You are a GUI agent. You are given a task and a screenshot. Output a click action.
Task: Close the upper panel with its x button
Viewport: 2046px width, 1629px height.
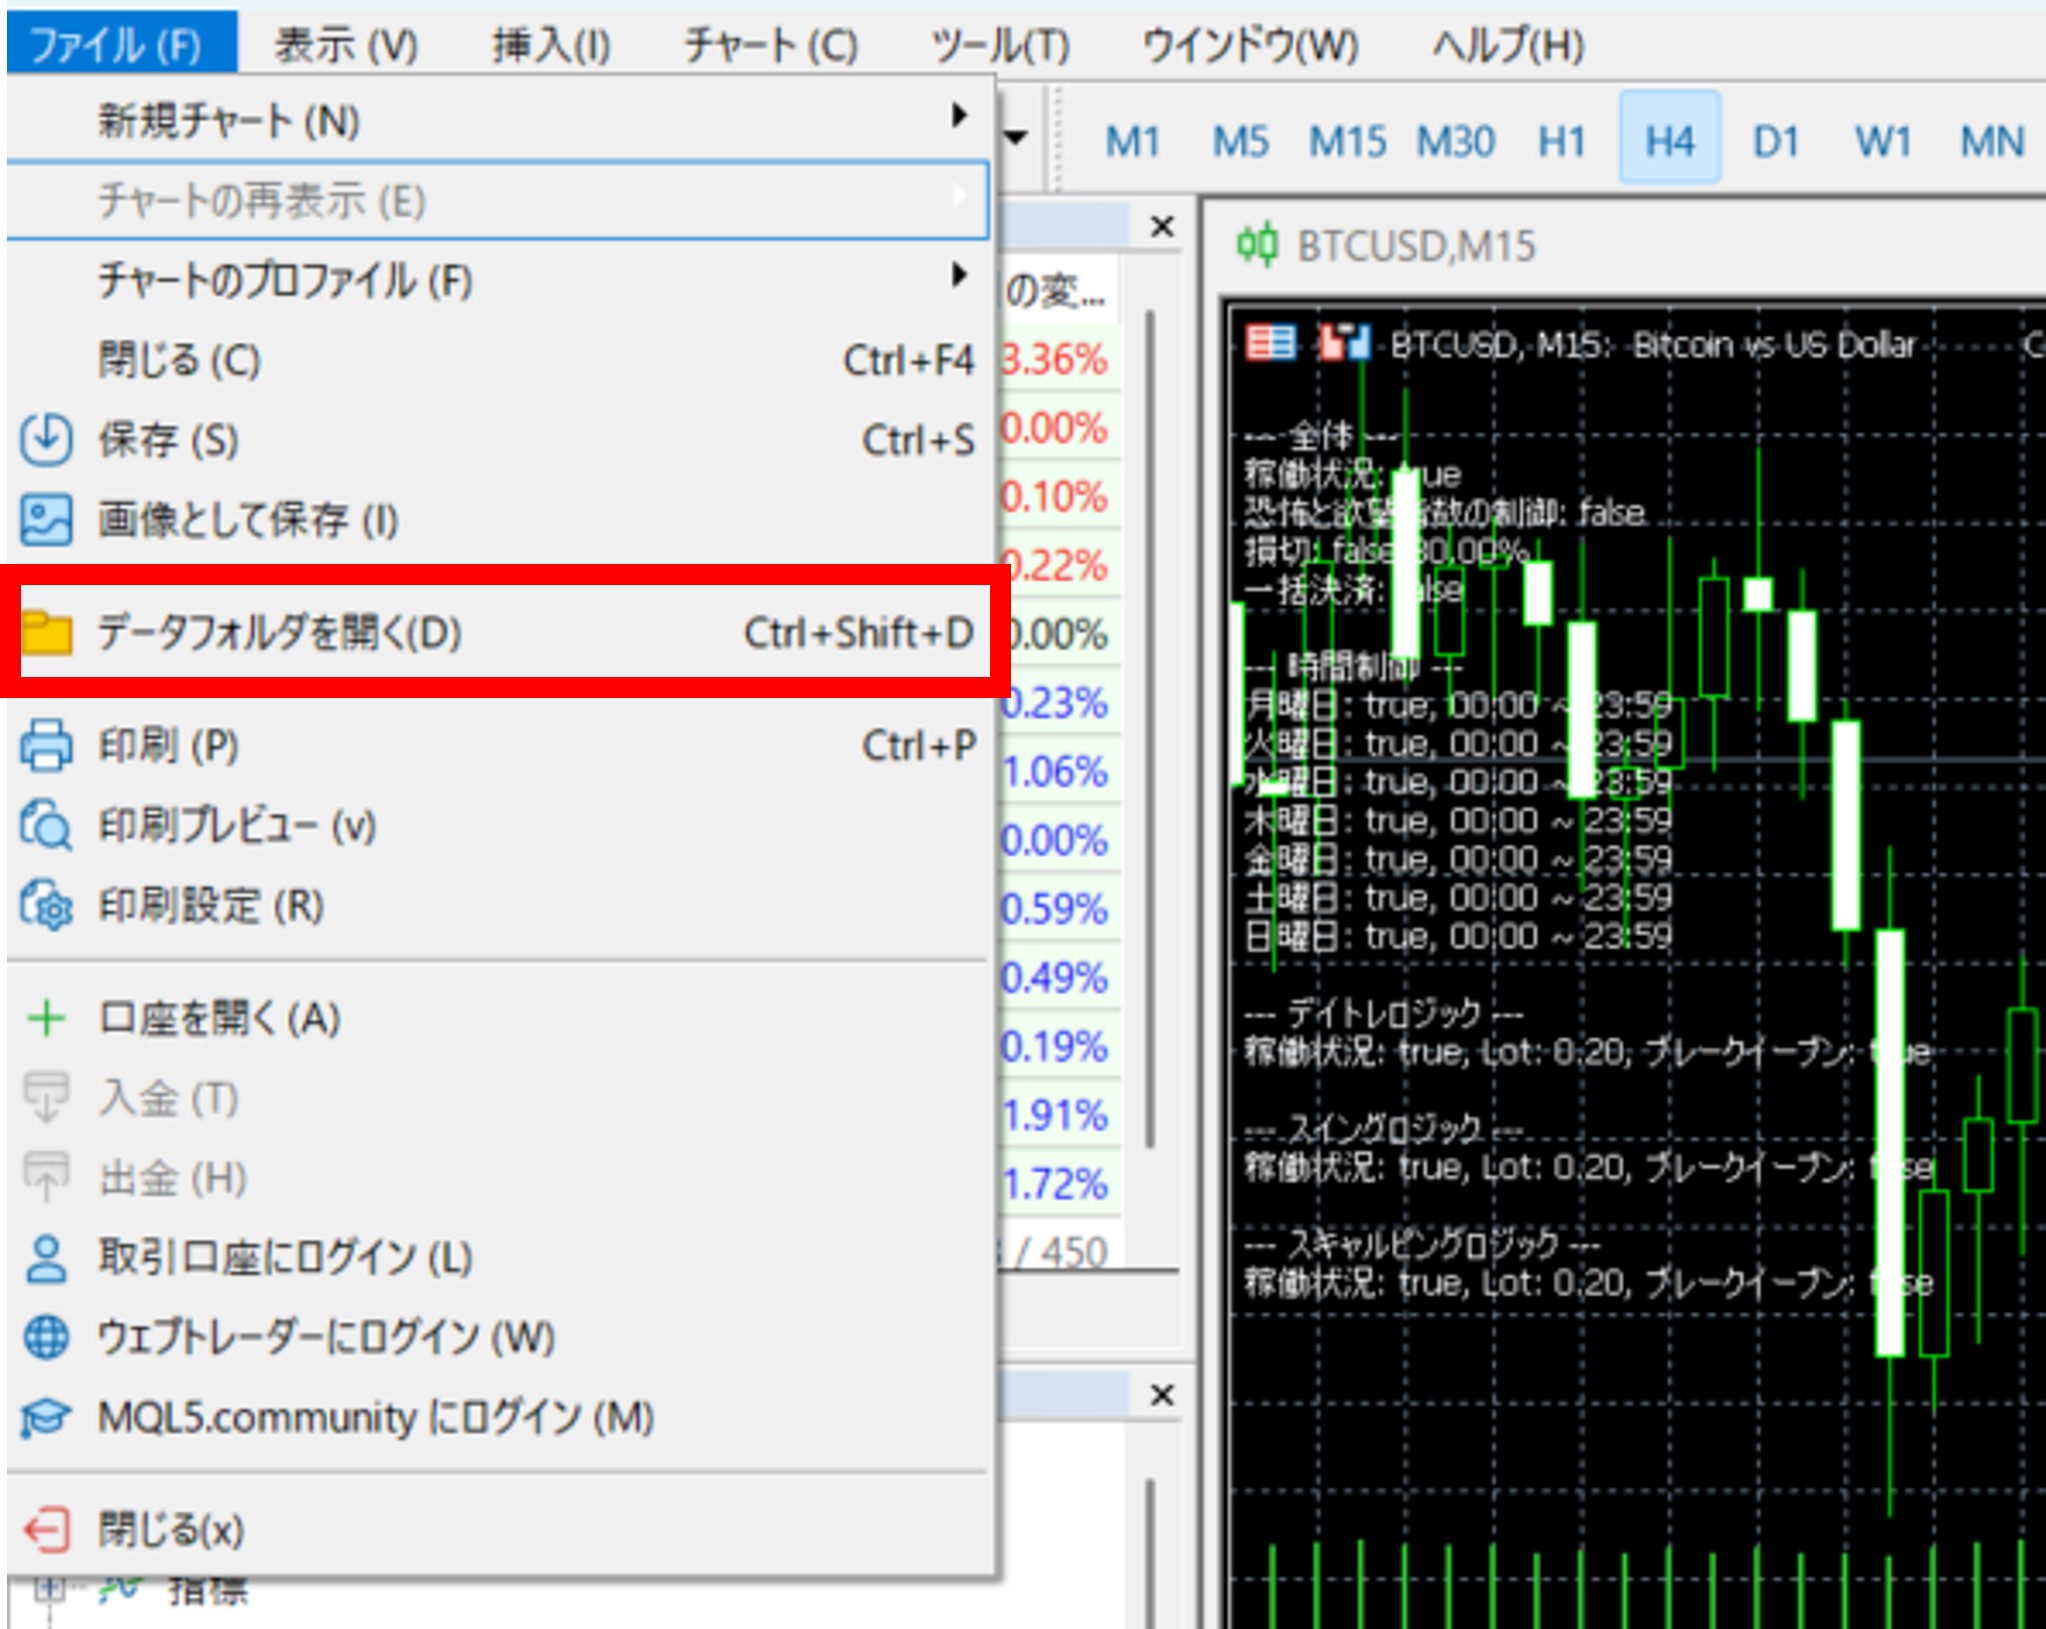point(1162,226)
